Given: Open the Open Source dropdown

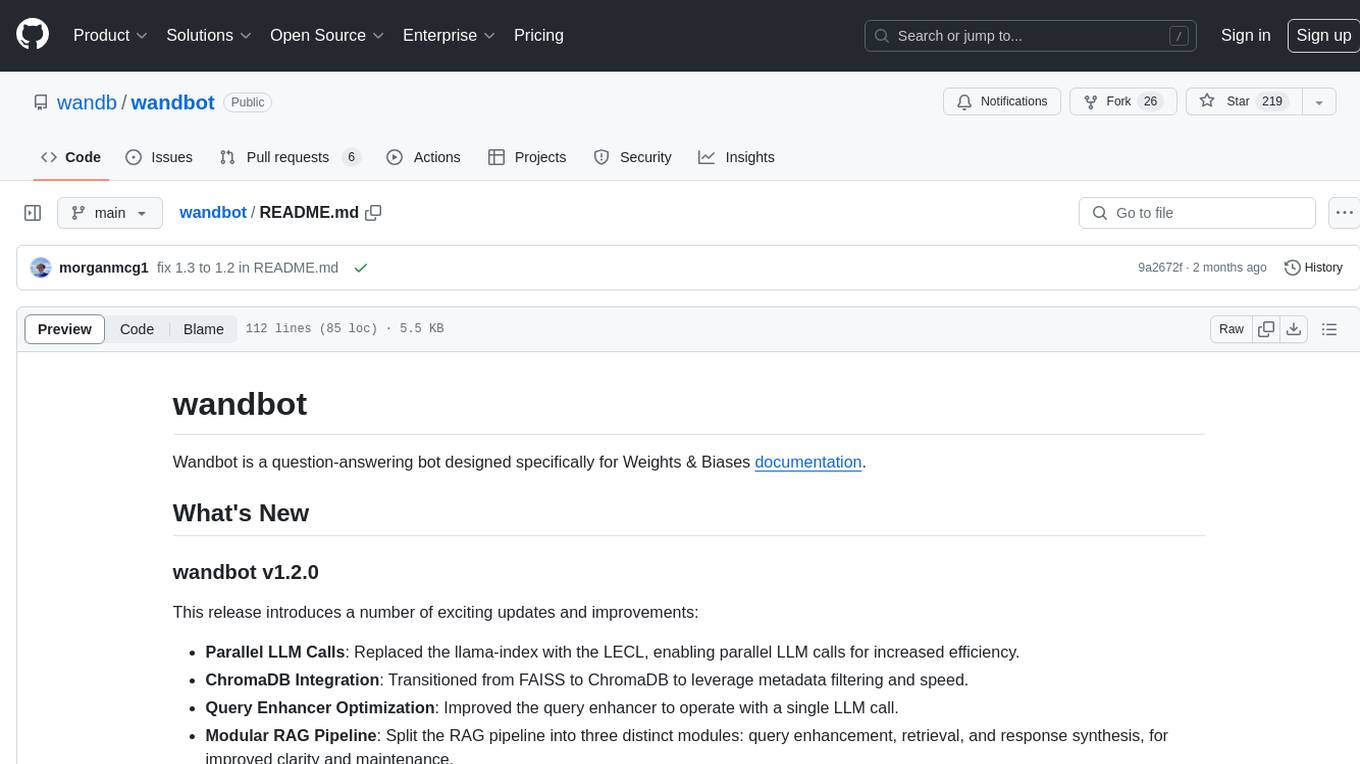Looking at the screenshot, I should (x=327, y=35).
